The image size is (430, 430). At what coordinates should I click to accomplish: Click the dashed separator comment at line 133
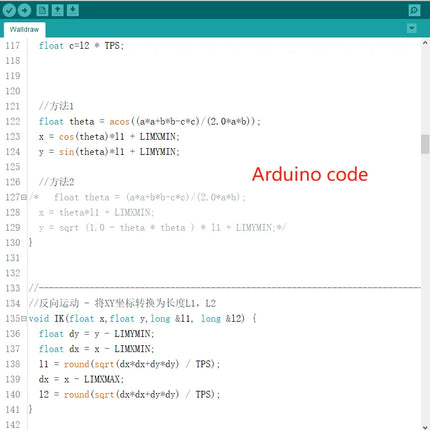(x=225, y=288)
